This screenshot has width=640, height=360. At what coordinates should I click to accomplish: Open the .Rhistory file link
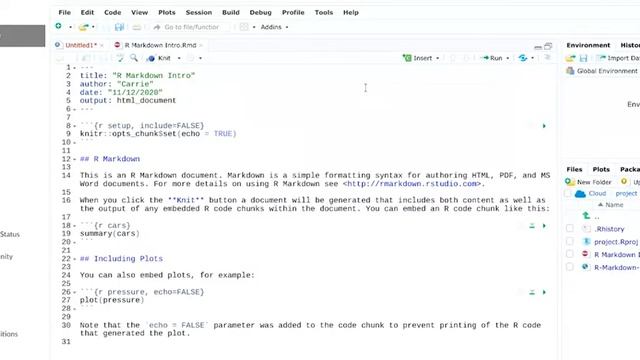[609, 229]
